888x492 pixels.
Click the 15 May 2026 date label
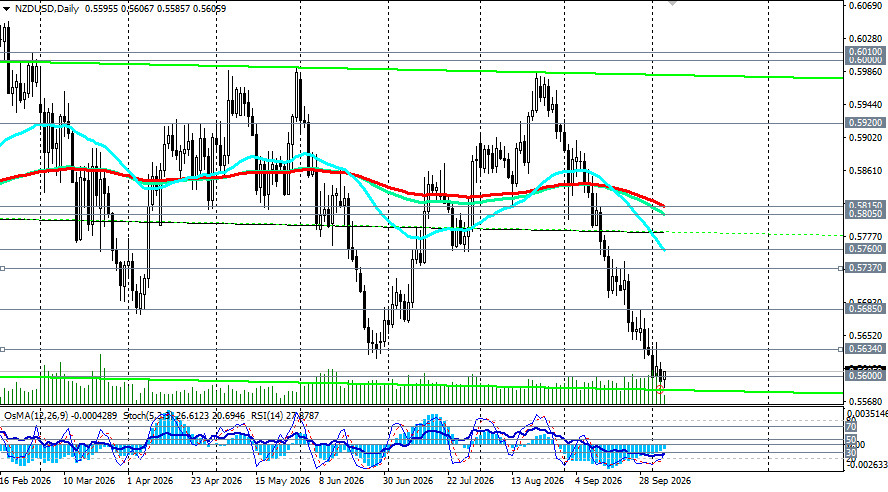pyautogui.click(x=282, y=481)
